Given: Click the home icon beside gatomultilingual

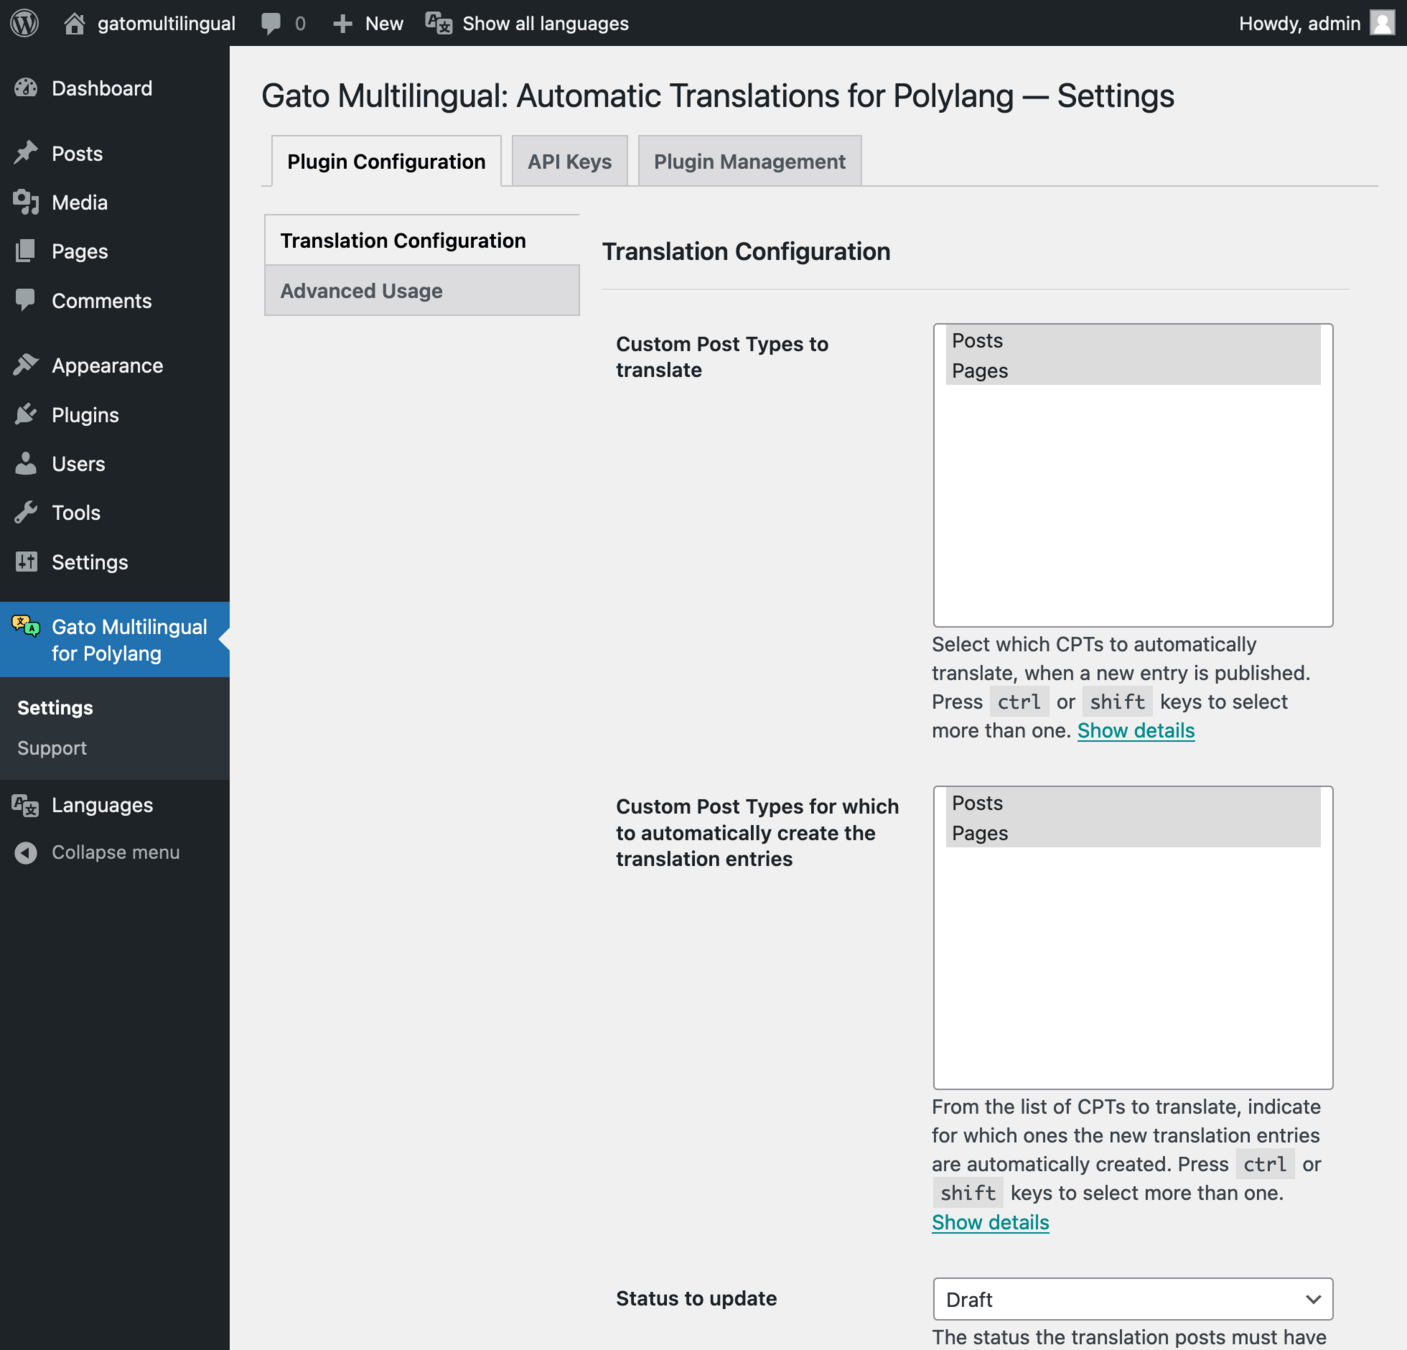Looking at the screenshot, I should pos(74,23).
